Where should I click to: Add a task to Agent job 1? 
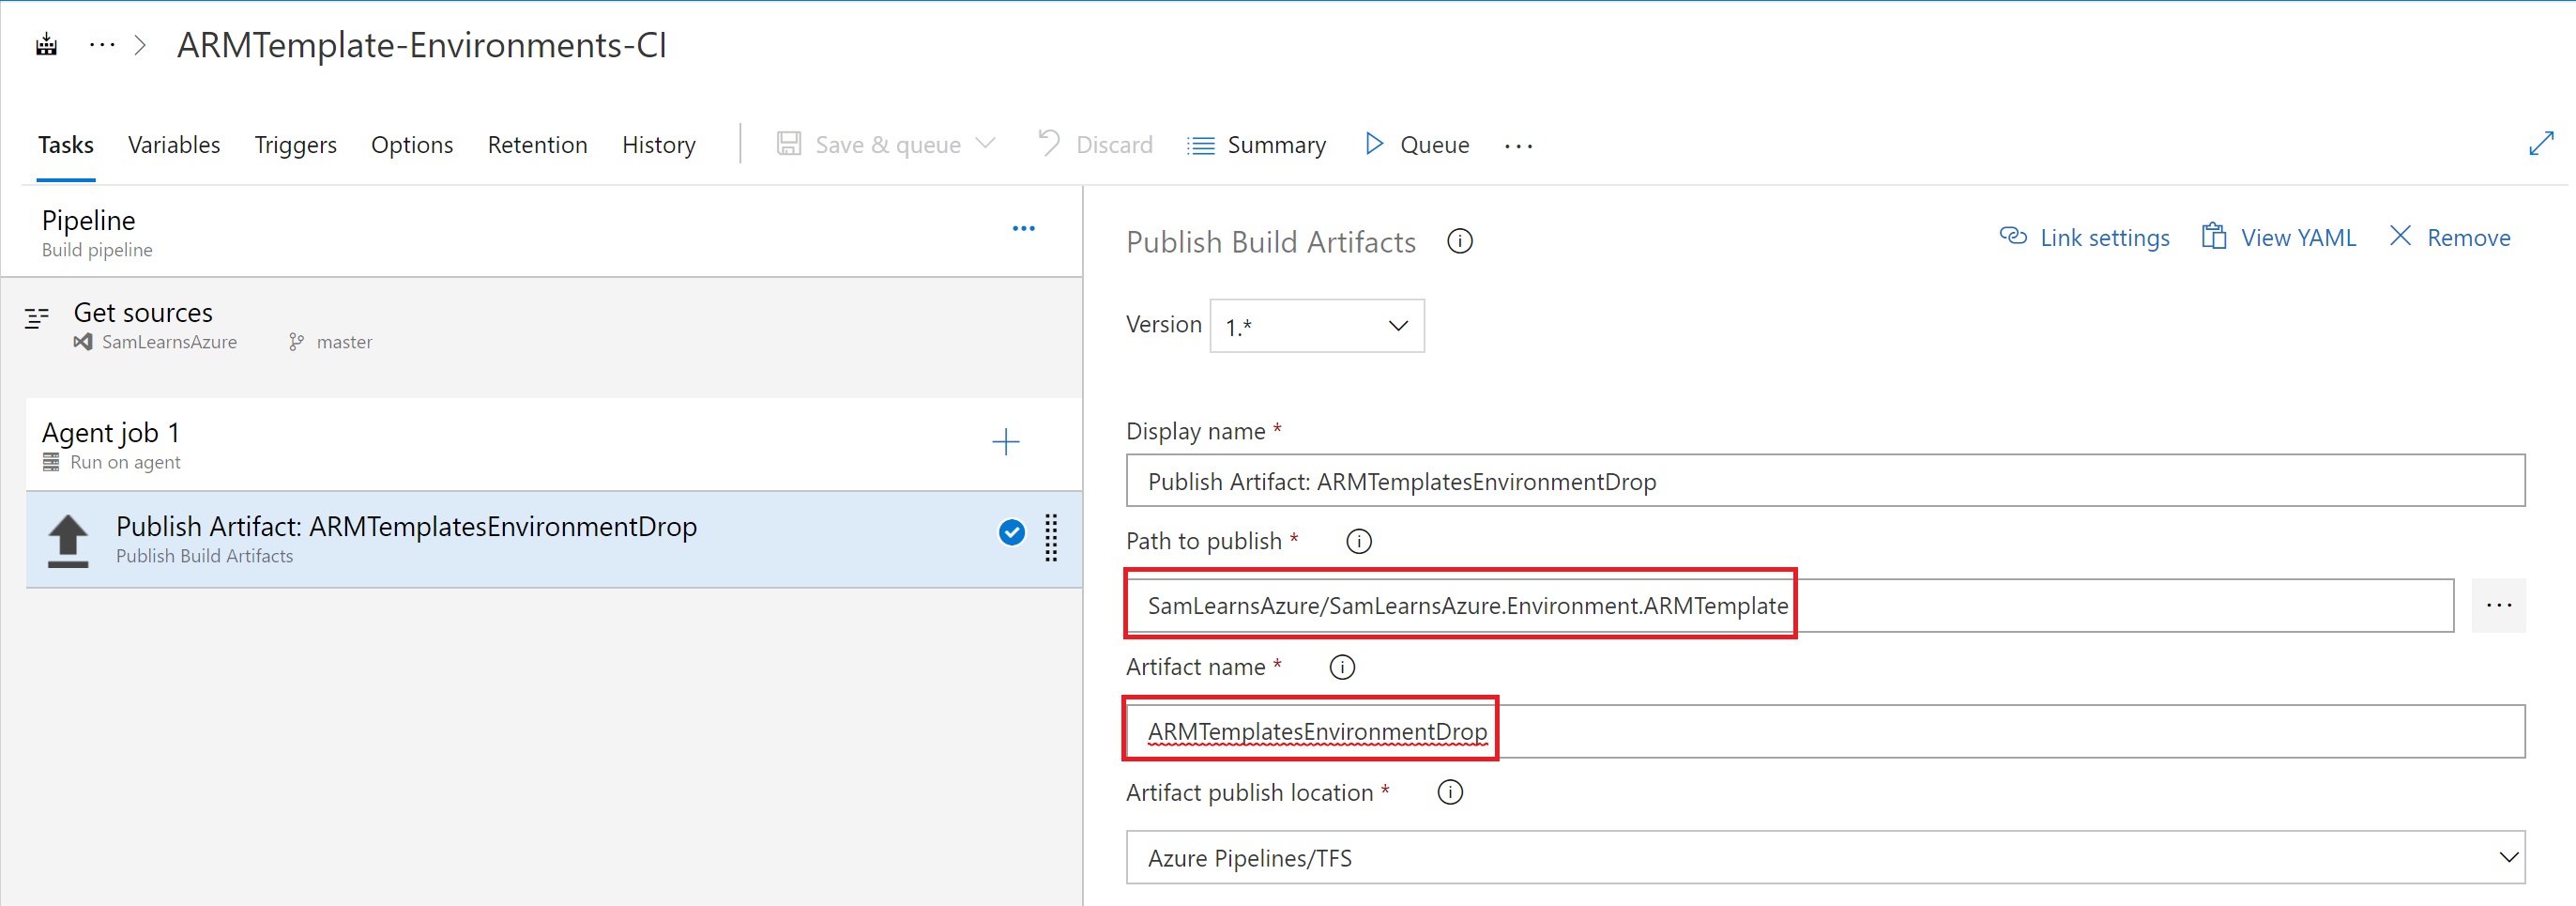pos(1005,442)
